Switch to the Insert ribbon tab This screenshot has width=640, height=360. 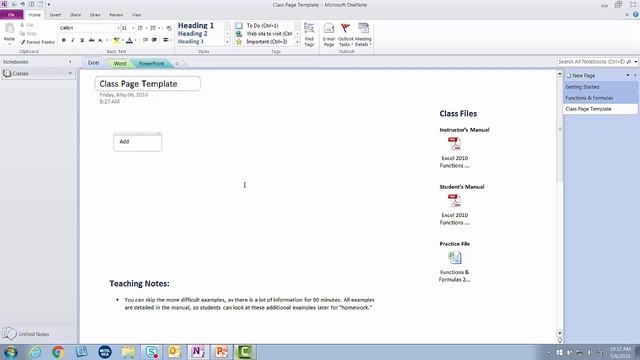pos(55,15)
